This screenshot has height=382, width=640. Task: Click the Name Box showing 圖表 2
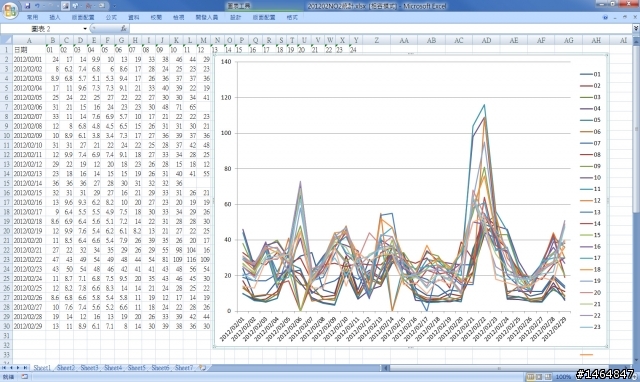(42, 29)
